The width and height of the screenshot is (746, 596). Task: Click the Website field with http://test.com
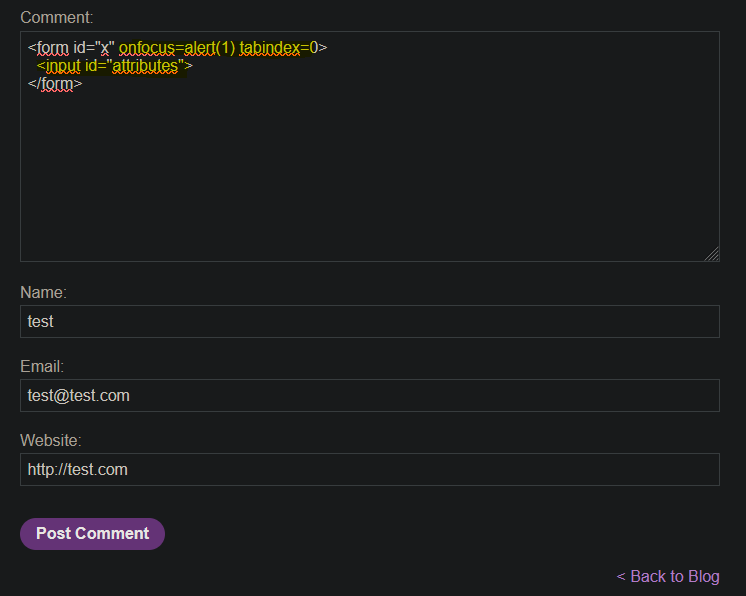[x=370, y=469]
